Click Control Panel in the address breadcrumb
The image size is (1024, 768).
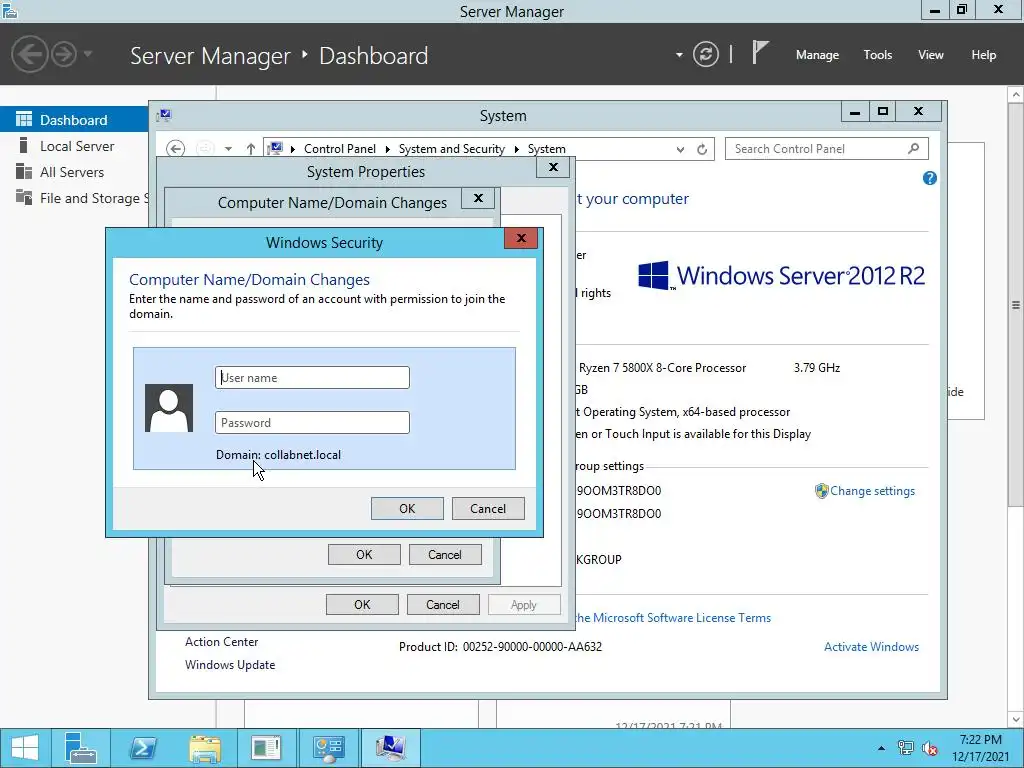(x=340, y=149)
